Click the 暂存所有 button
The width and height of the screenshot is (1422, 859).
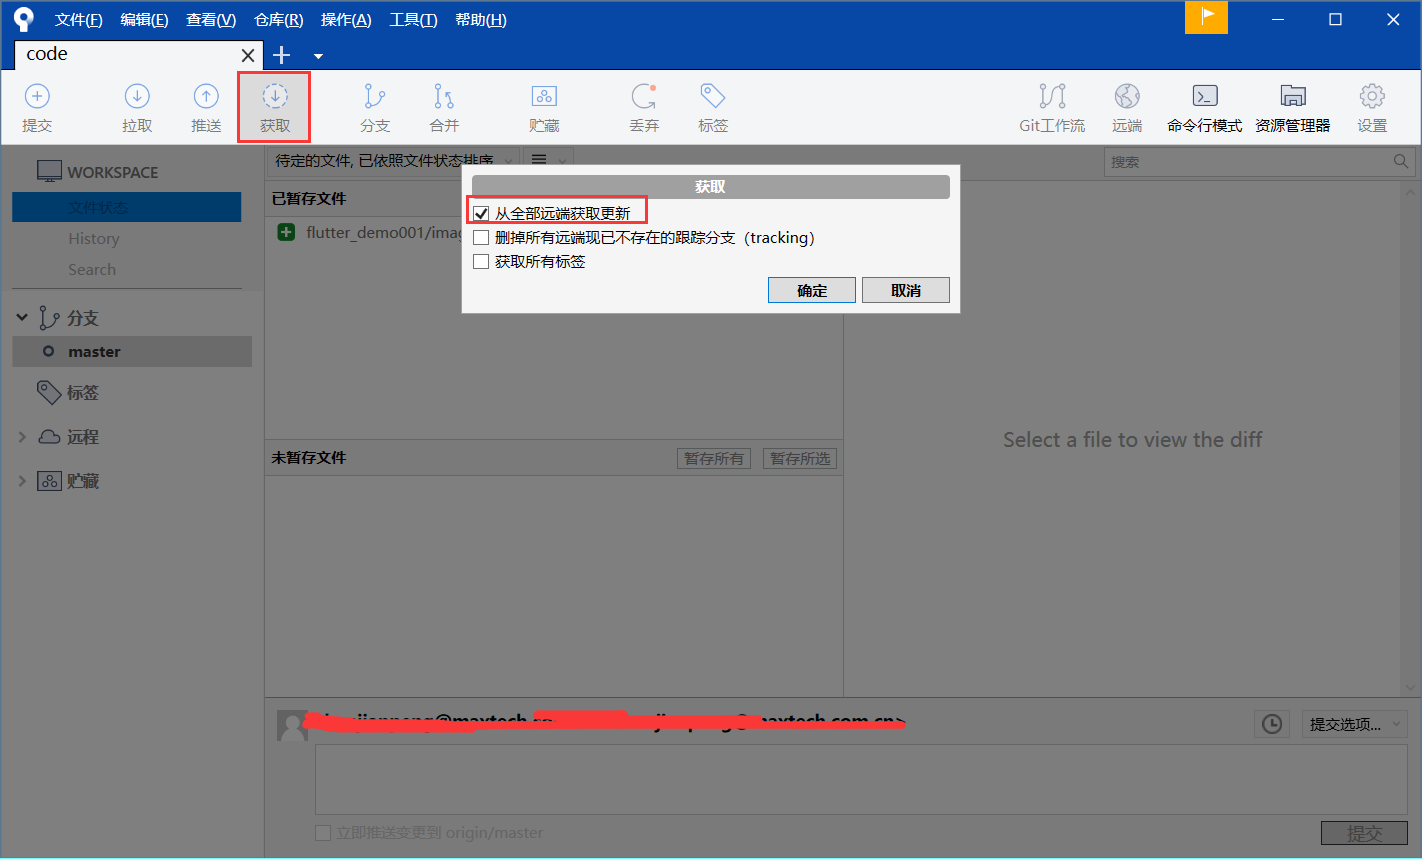[713, 458]
